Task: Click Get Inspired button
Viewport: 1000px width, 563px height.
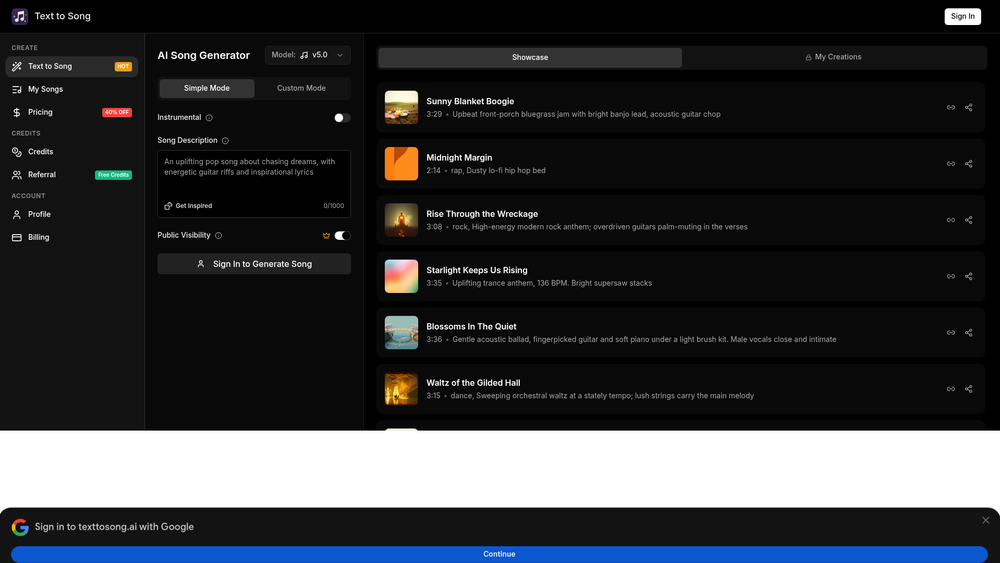Action: (188, 206)
